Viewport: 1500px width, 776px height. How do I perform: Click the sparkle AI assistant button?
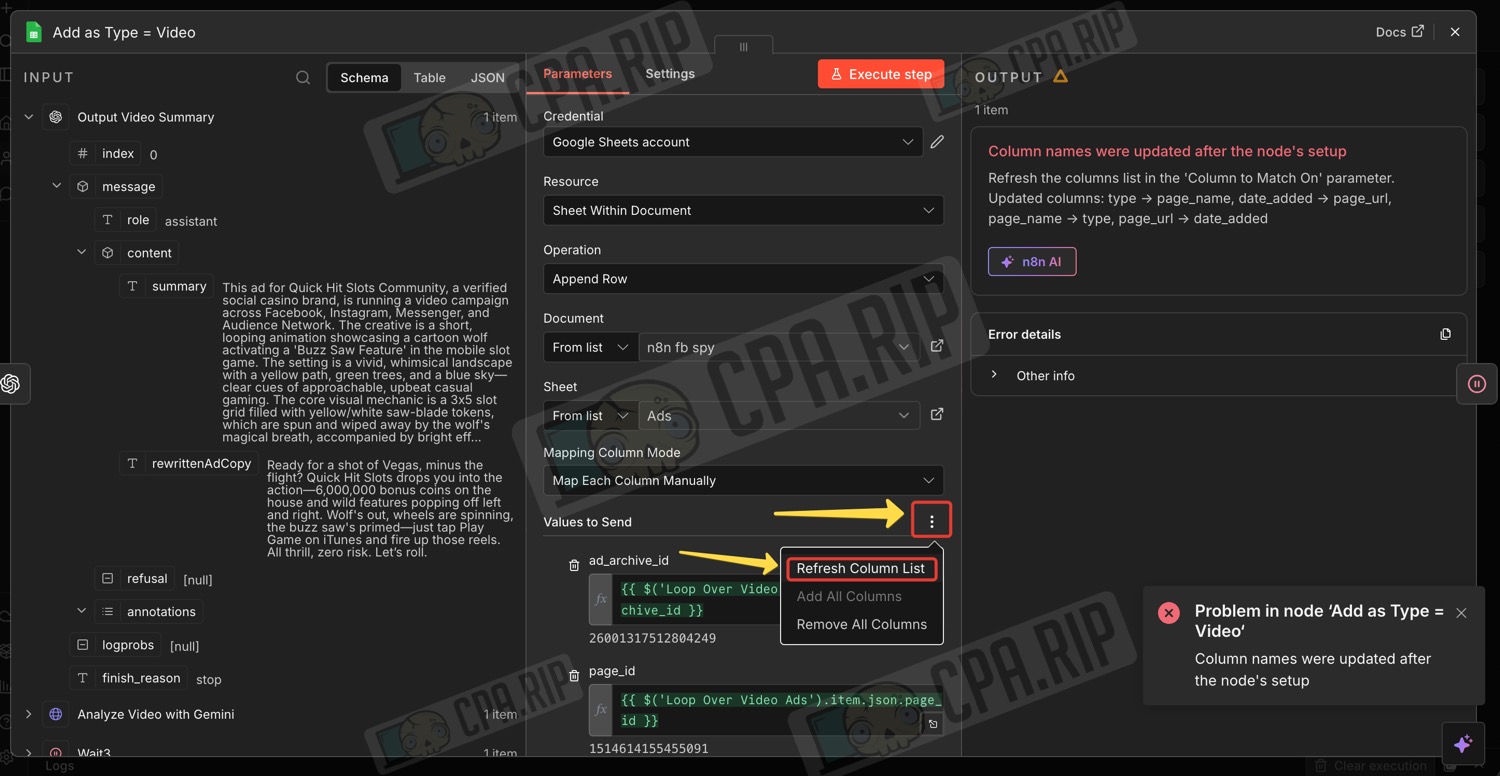[1462, 745]
